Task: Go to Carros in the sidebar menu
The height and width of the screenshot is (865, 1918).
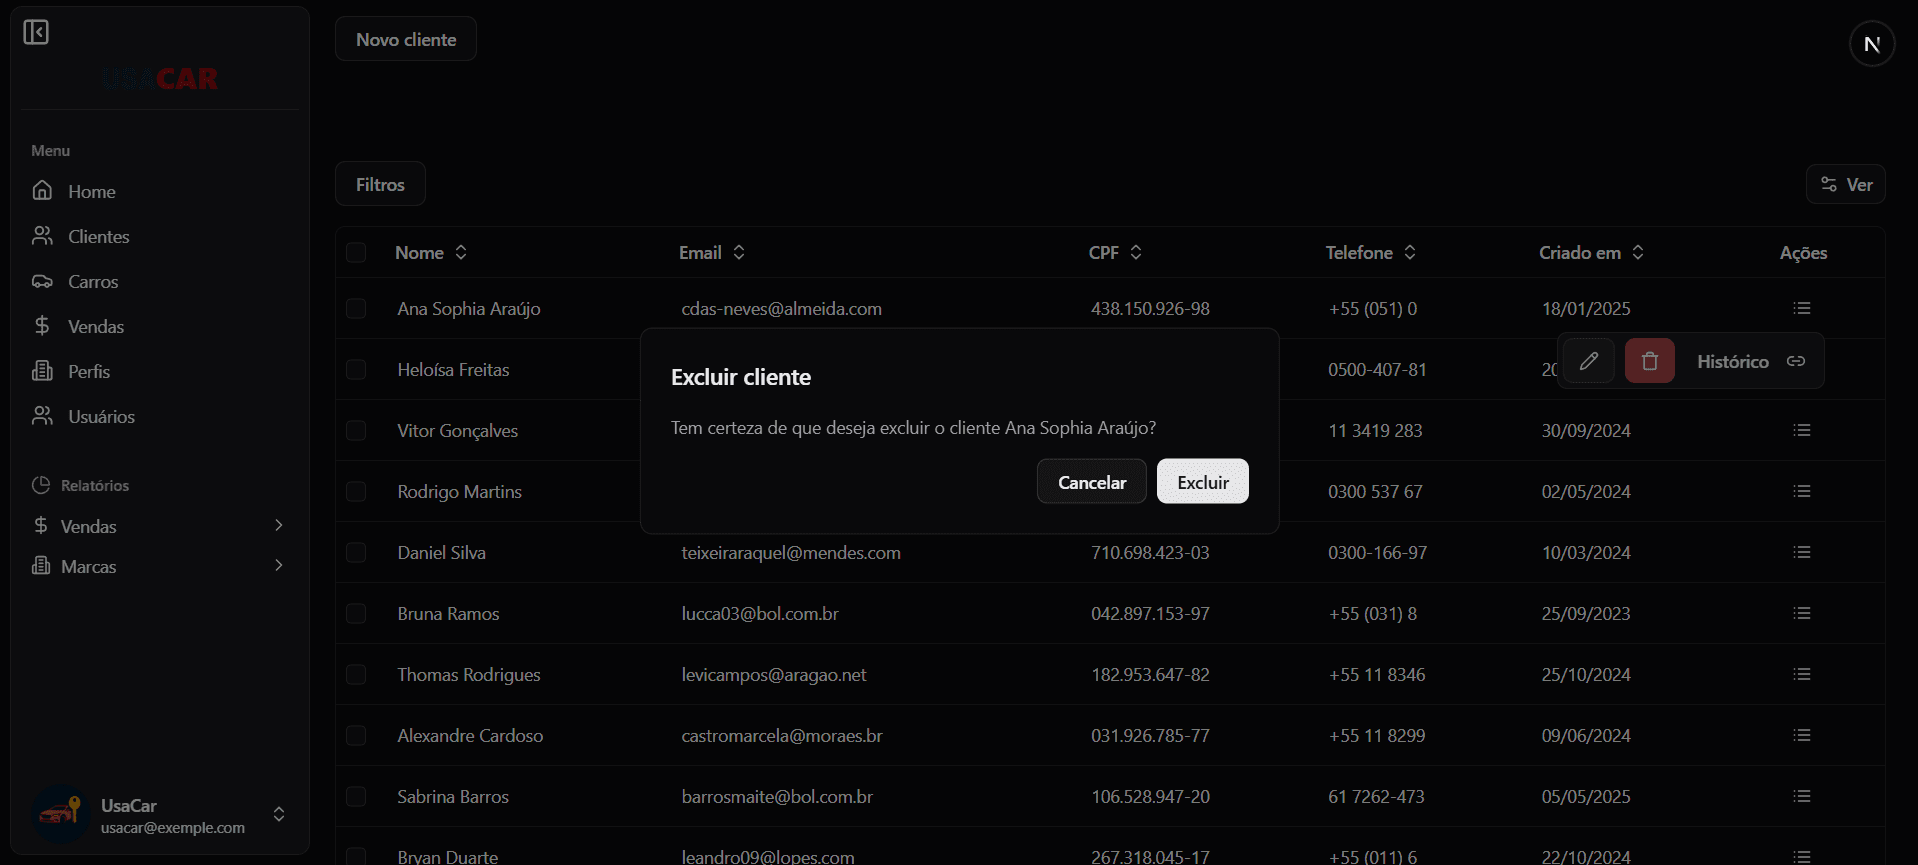Action: pos(92,282)
